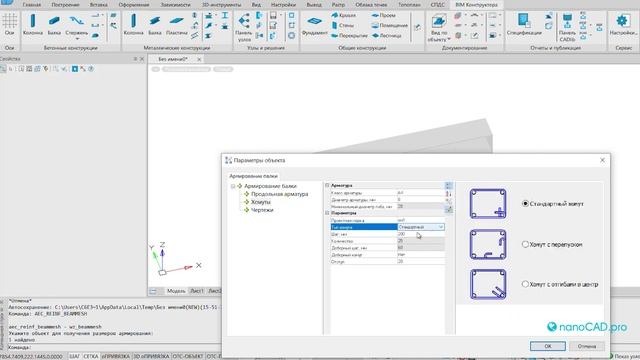The width and height of the screenshot is (640, 360).
Task: Click the Диаметр арматуры value field
Action: tap(420, 200)
